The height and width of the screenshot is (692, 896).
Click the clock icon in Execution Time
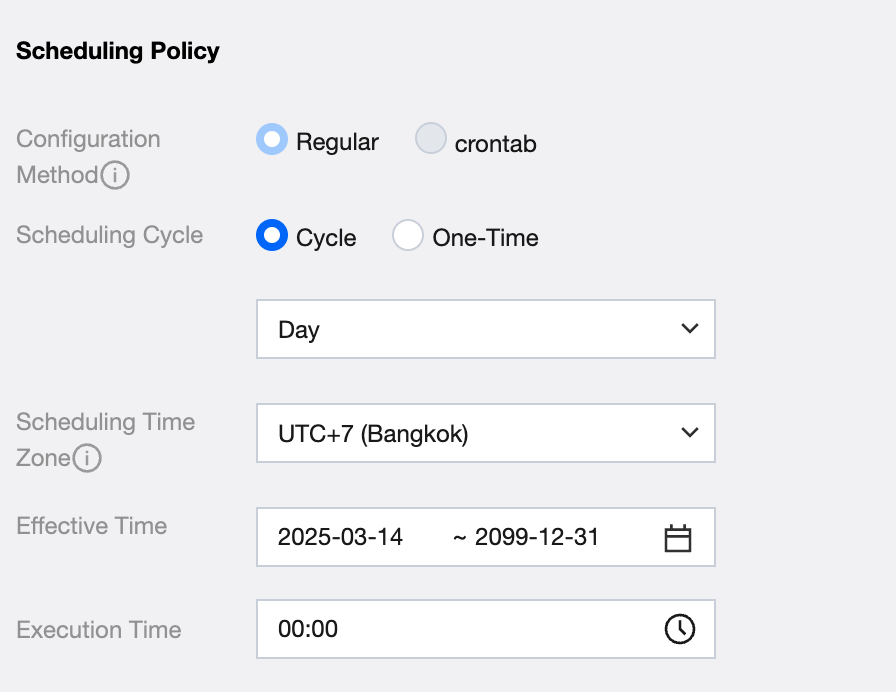click(x=679, y=629)
